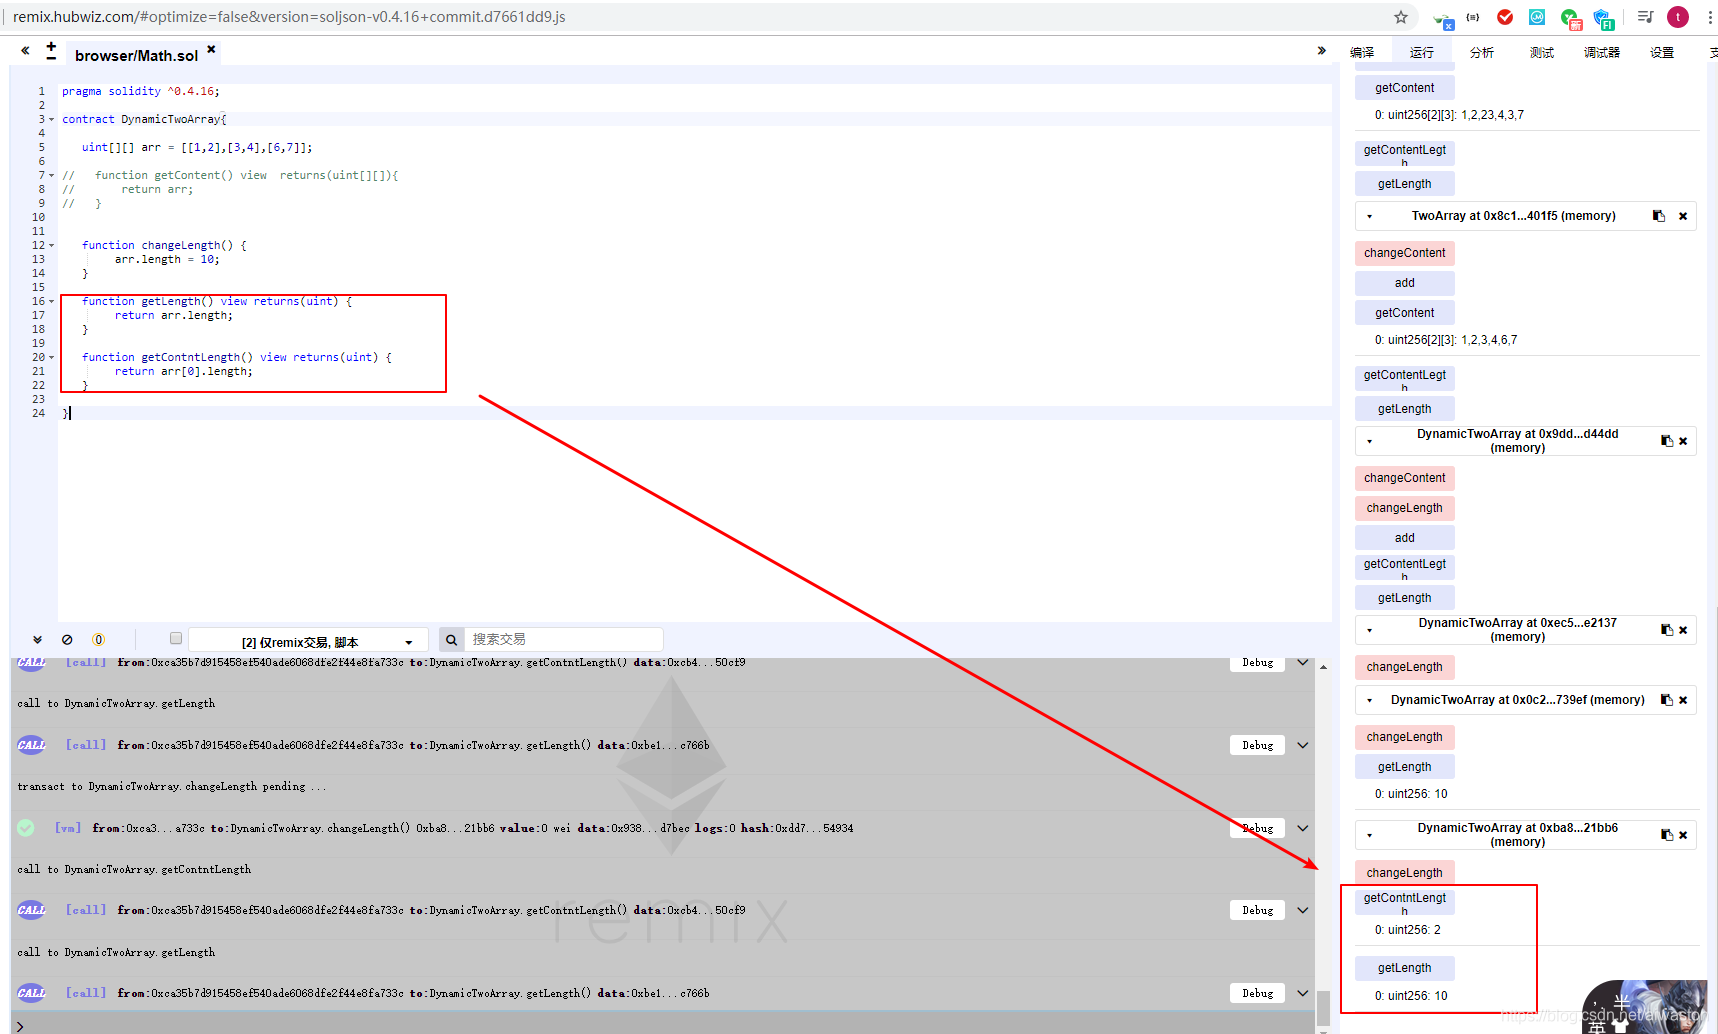Remove DynamicTwoArray at 0x0c2...739ef instance
This screenshot has width=1718, height=1034.
[1683, 700]
